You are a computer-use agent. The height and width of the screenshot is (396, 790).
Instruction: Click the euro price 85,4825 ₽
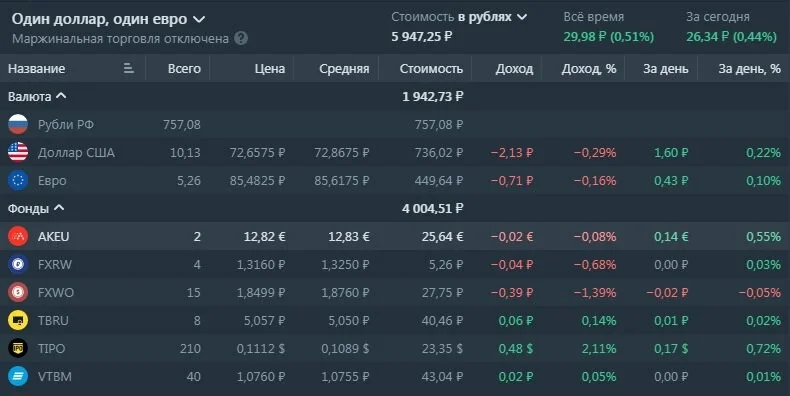click(x=257, y=180)
